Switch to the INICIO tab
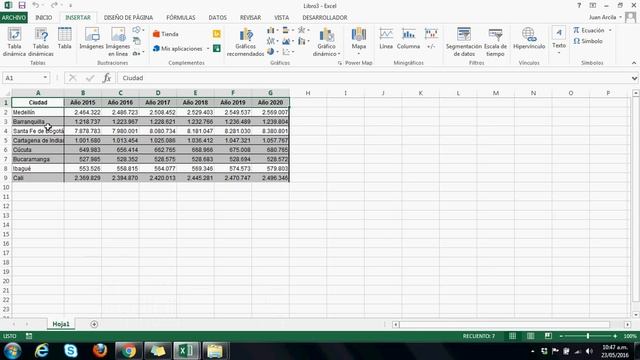This screenshot has height=360, width=640. (44, 18)
